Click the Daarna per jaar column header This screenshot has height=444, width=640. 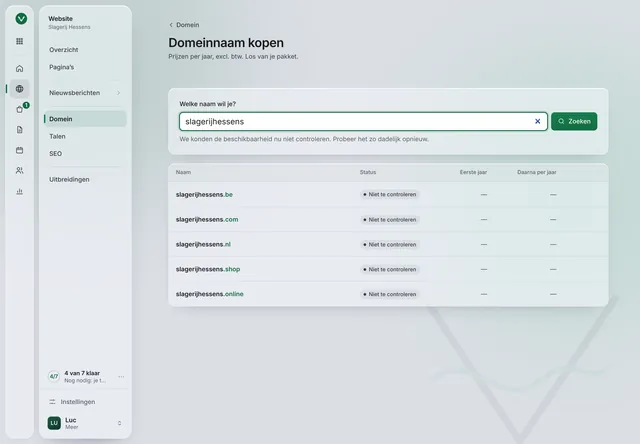[537, 172]
